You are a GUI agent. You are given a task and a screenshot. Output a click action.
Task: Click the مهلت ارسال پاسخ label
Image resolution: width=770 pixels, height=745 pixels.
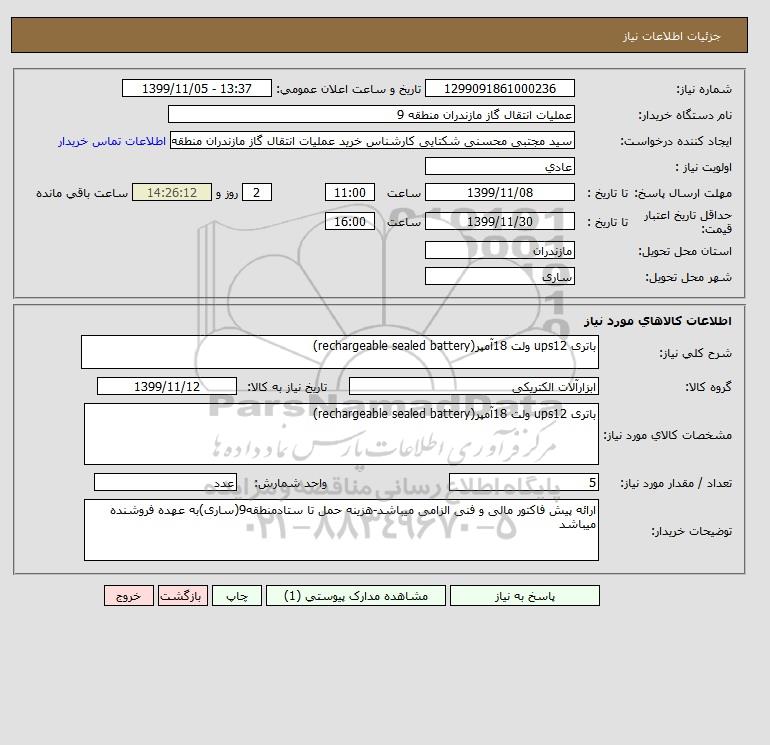coord(682,193)
